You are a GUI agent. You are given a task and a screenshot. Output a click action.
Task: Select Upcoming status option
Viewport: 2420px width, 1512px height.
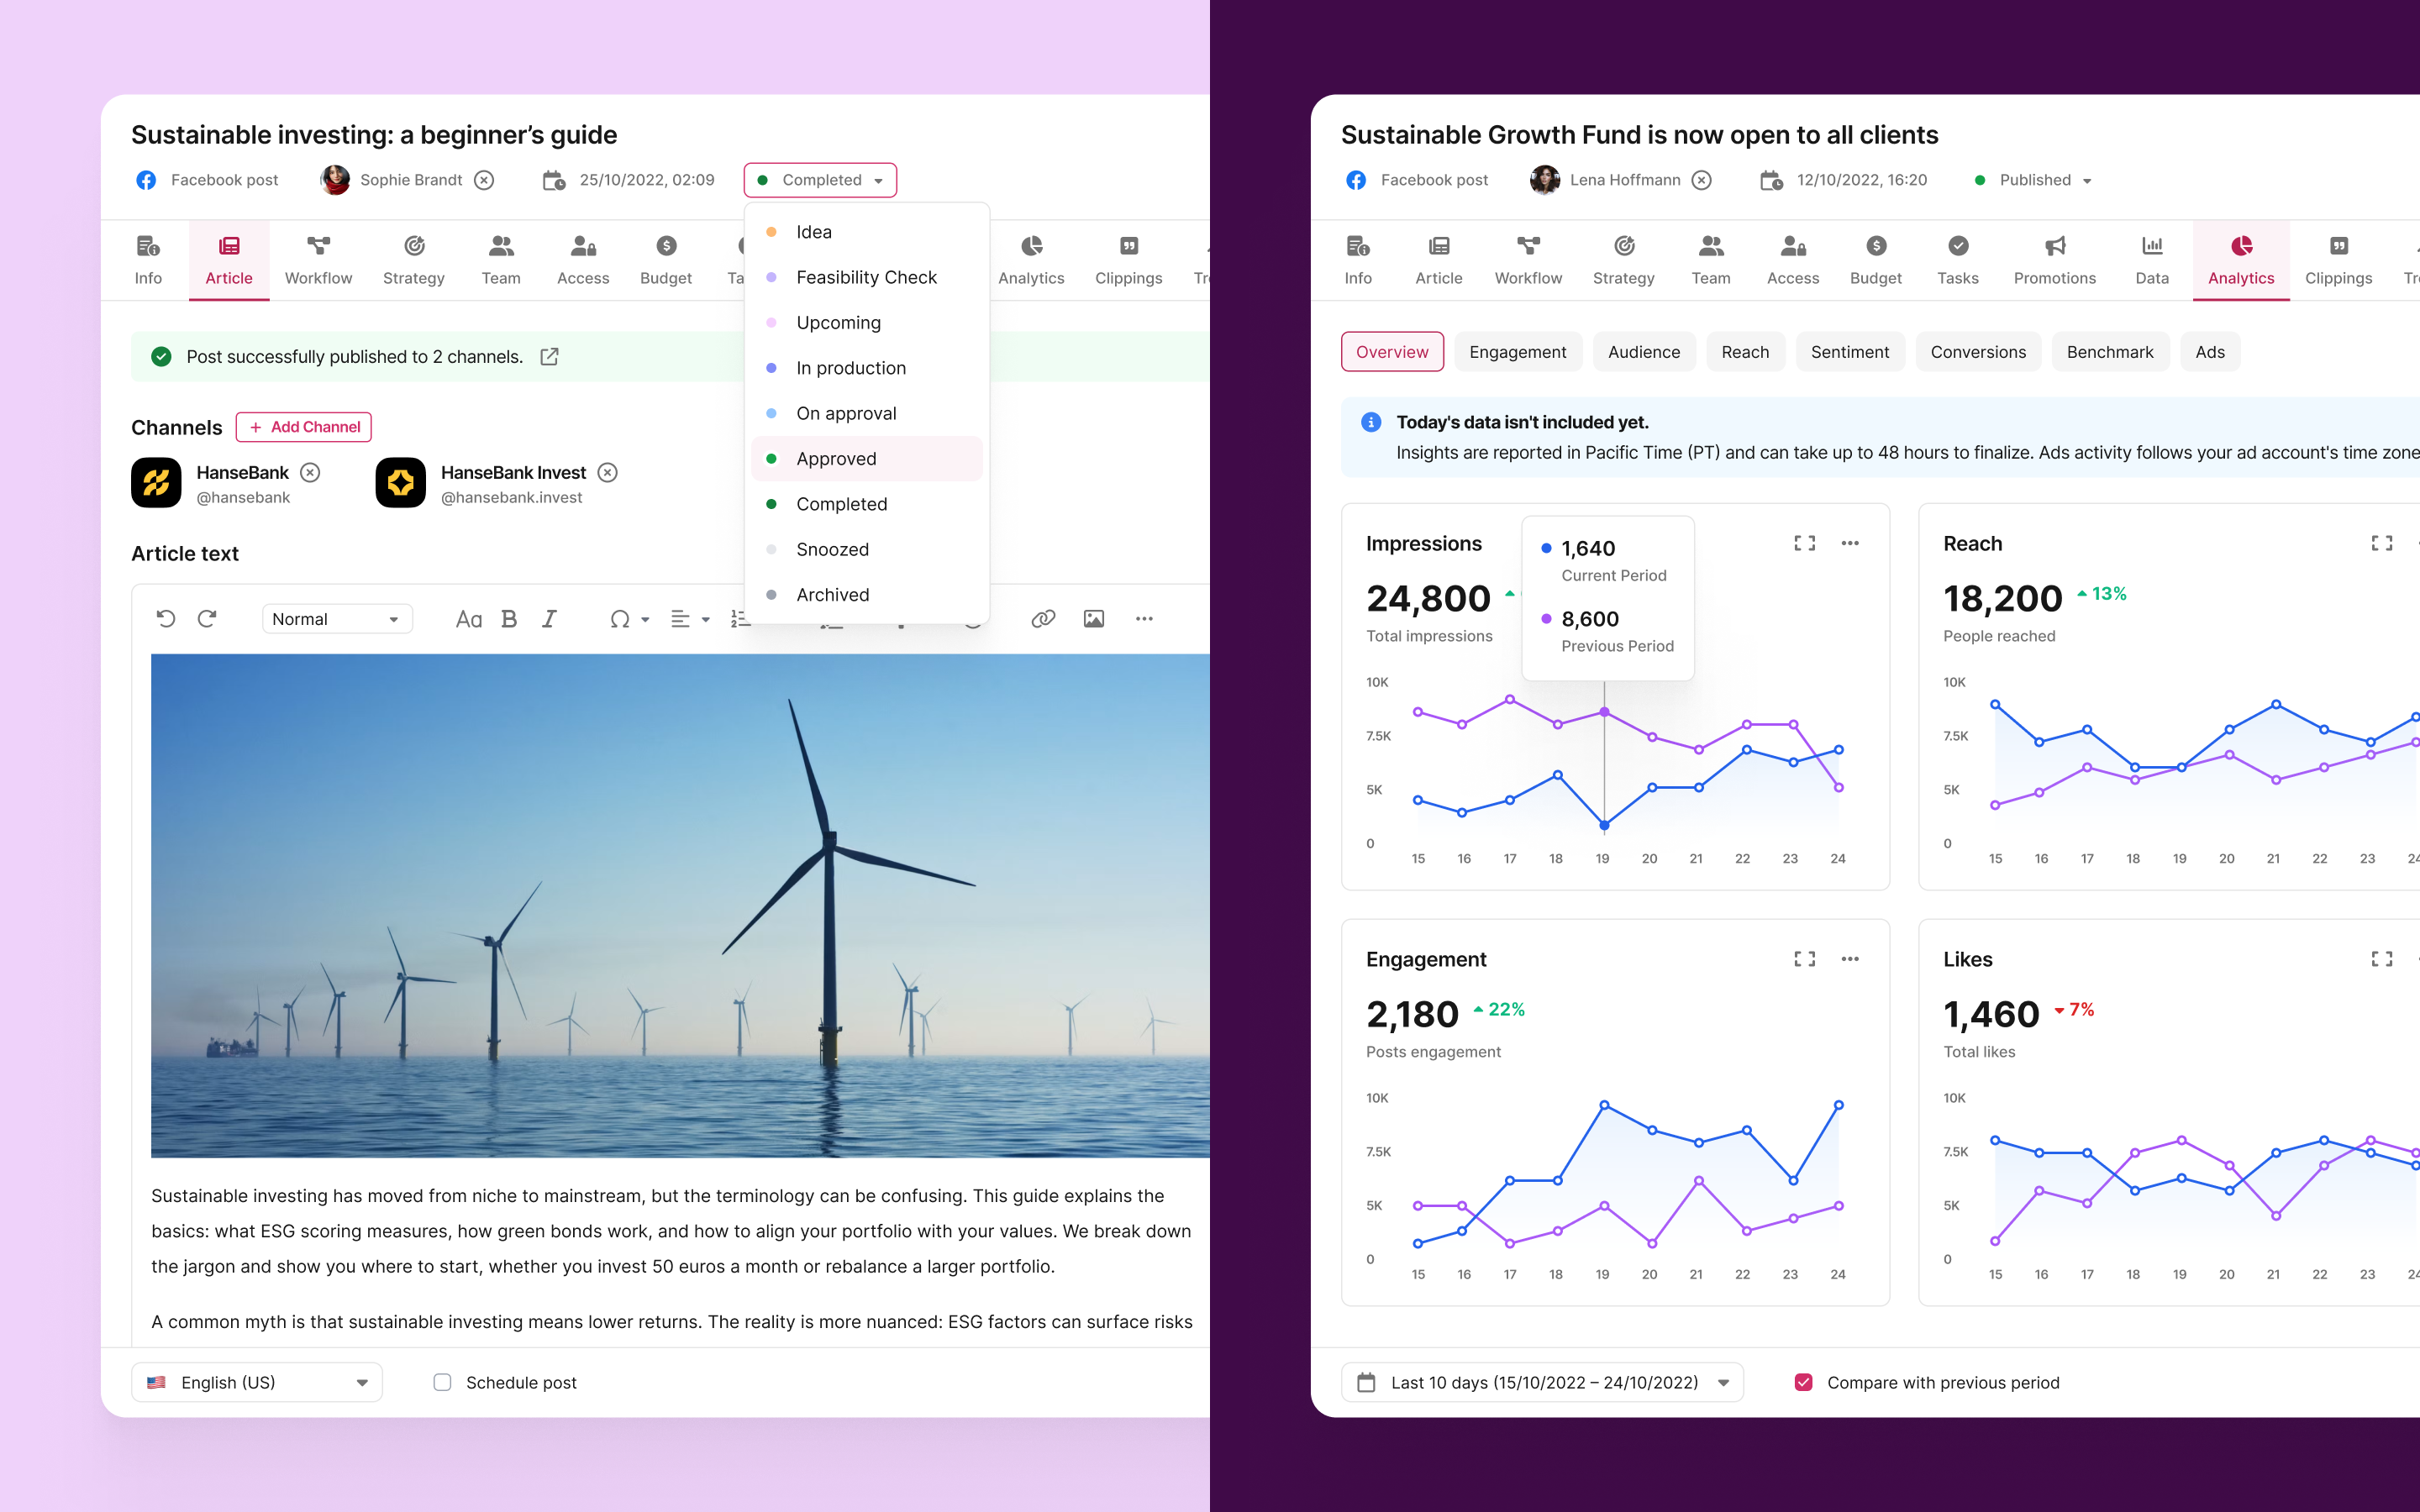(x=867, y=323)
